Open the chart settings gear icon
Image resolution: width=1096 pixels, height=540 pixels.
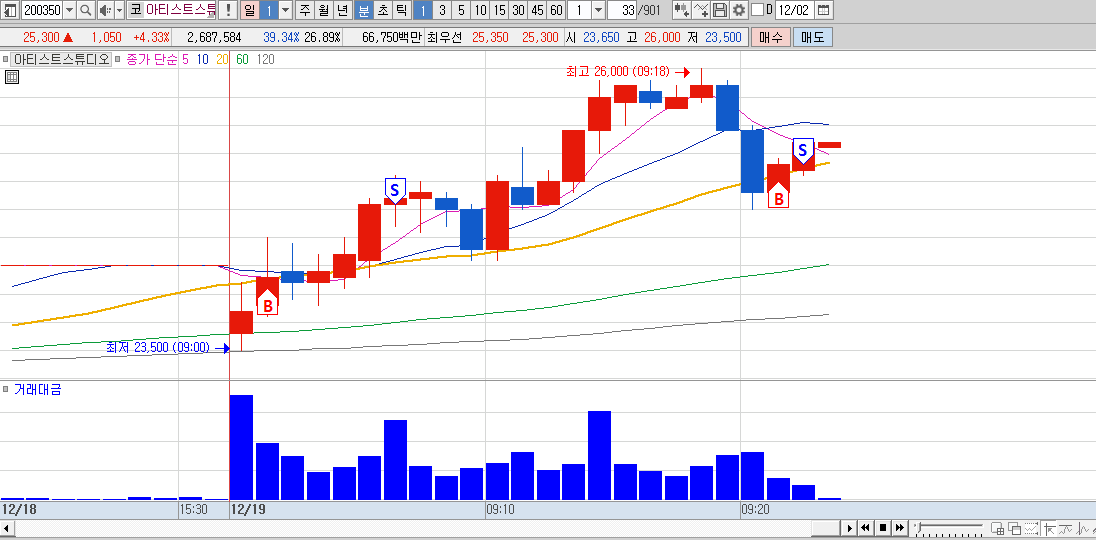pyautogui.click(x=740, y=10)
